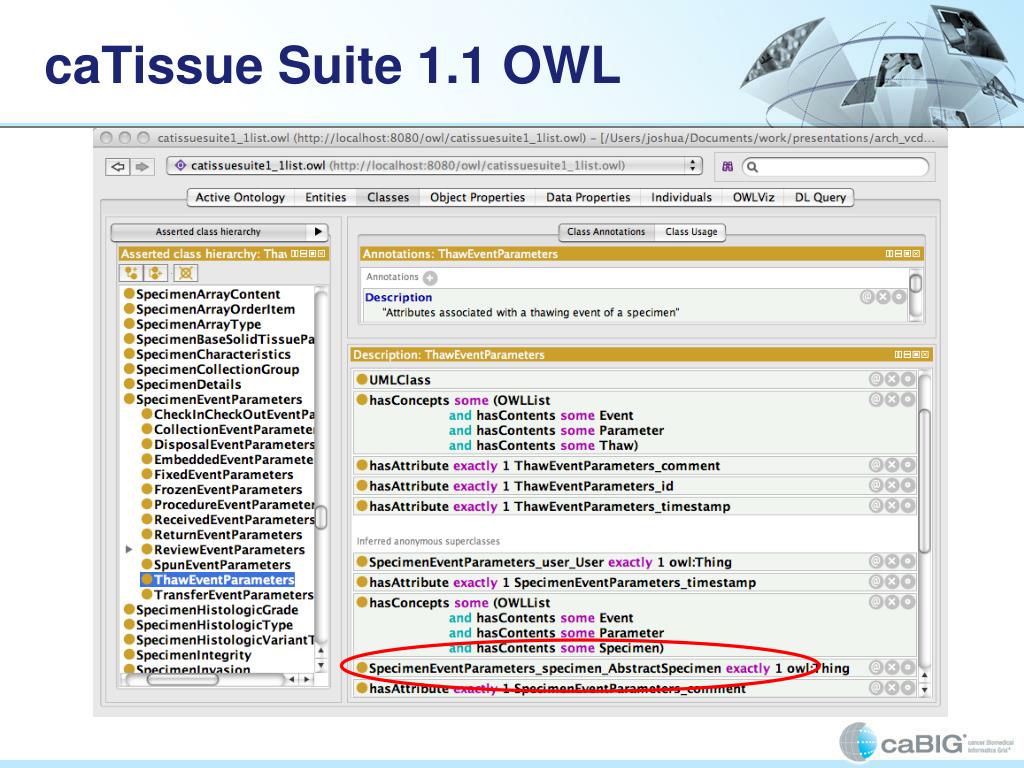
Task: Select the Class Annotations view tab
Action: [x=606, y=232]
